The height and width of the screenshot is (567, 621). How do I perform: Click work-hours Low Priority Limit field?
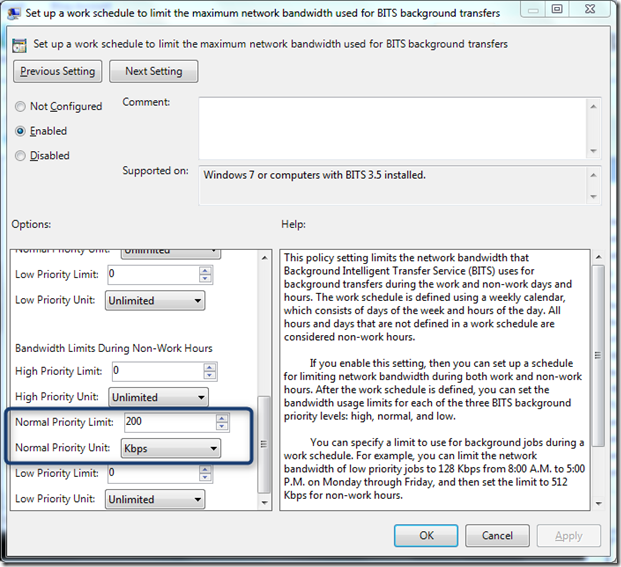pos(153,274)
